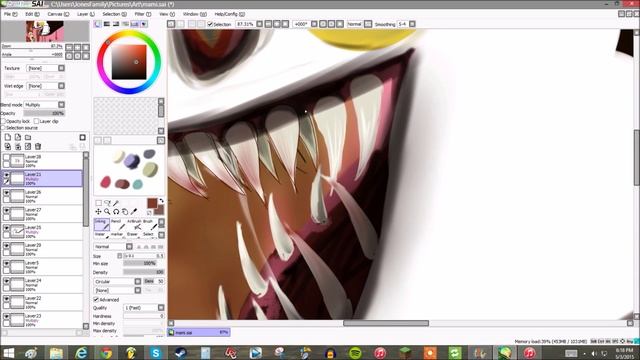Click zoom out button in top toolbar

click(269, 24)
